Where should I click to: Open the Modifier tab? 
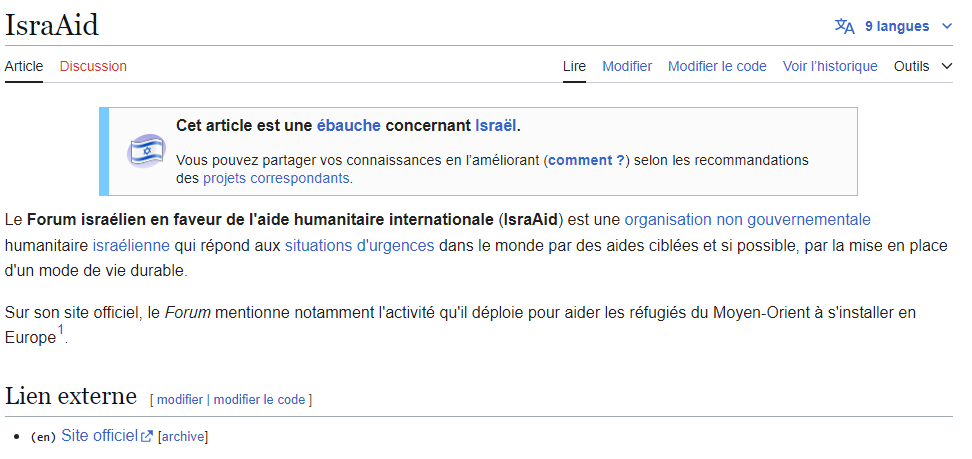(x=627, y=66)
